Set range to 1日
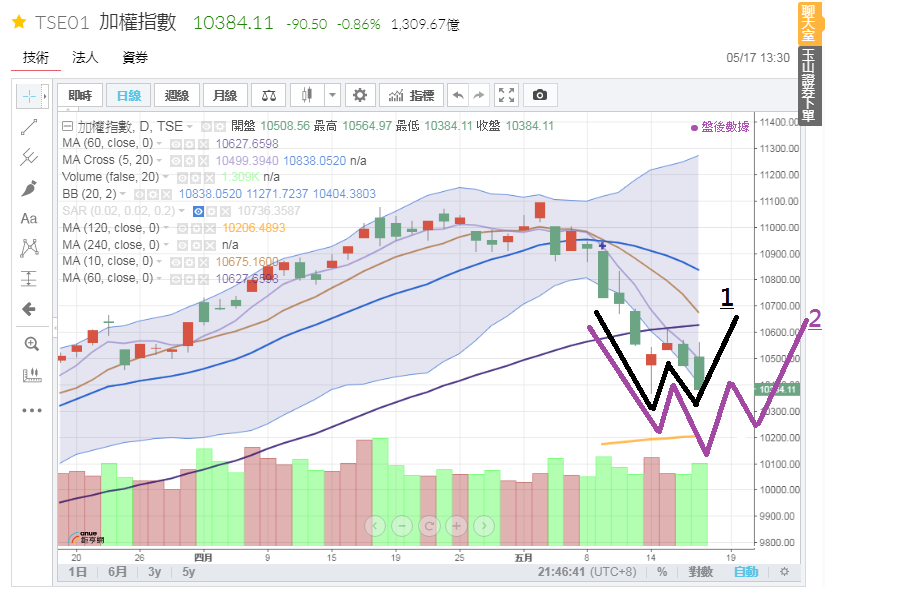This screenshot has height=600, width=900. coord(77,572)
